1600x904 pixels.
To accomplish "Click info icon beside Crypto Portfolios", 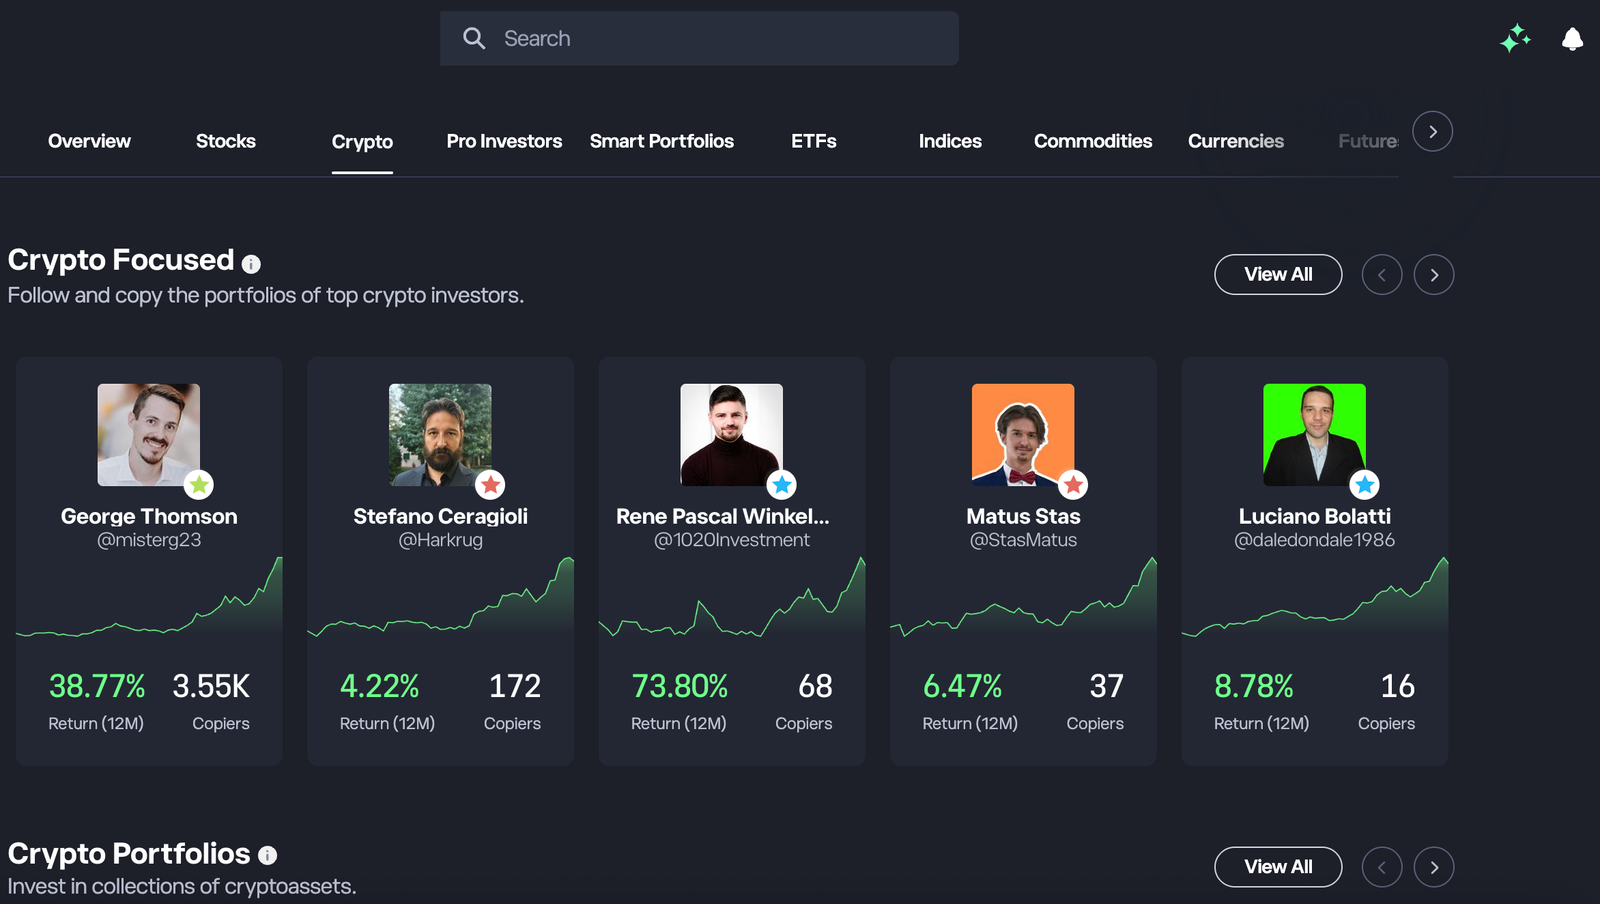I will 267,855.
